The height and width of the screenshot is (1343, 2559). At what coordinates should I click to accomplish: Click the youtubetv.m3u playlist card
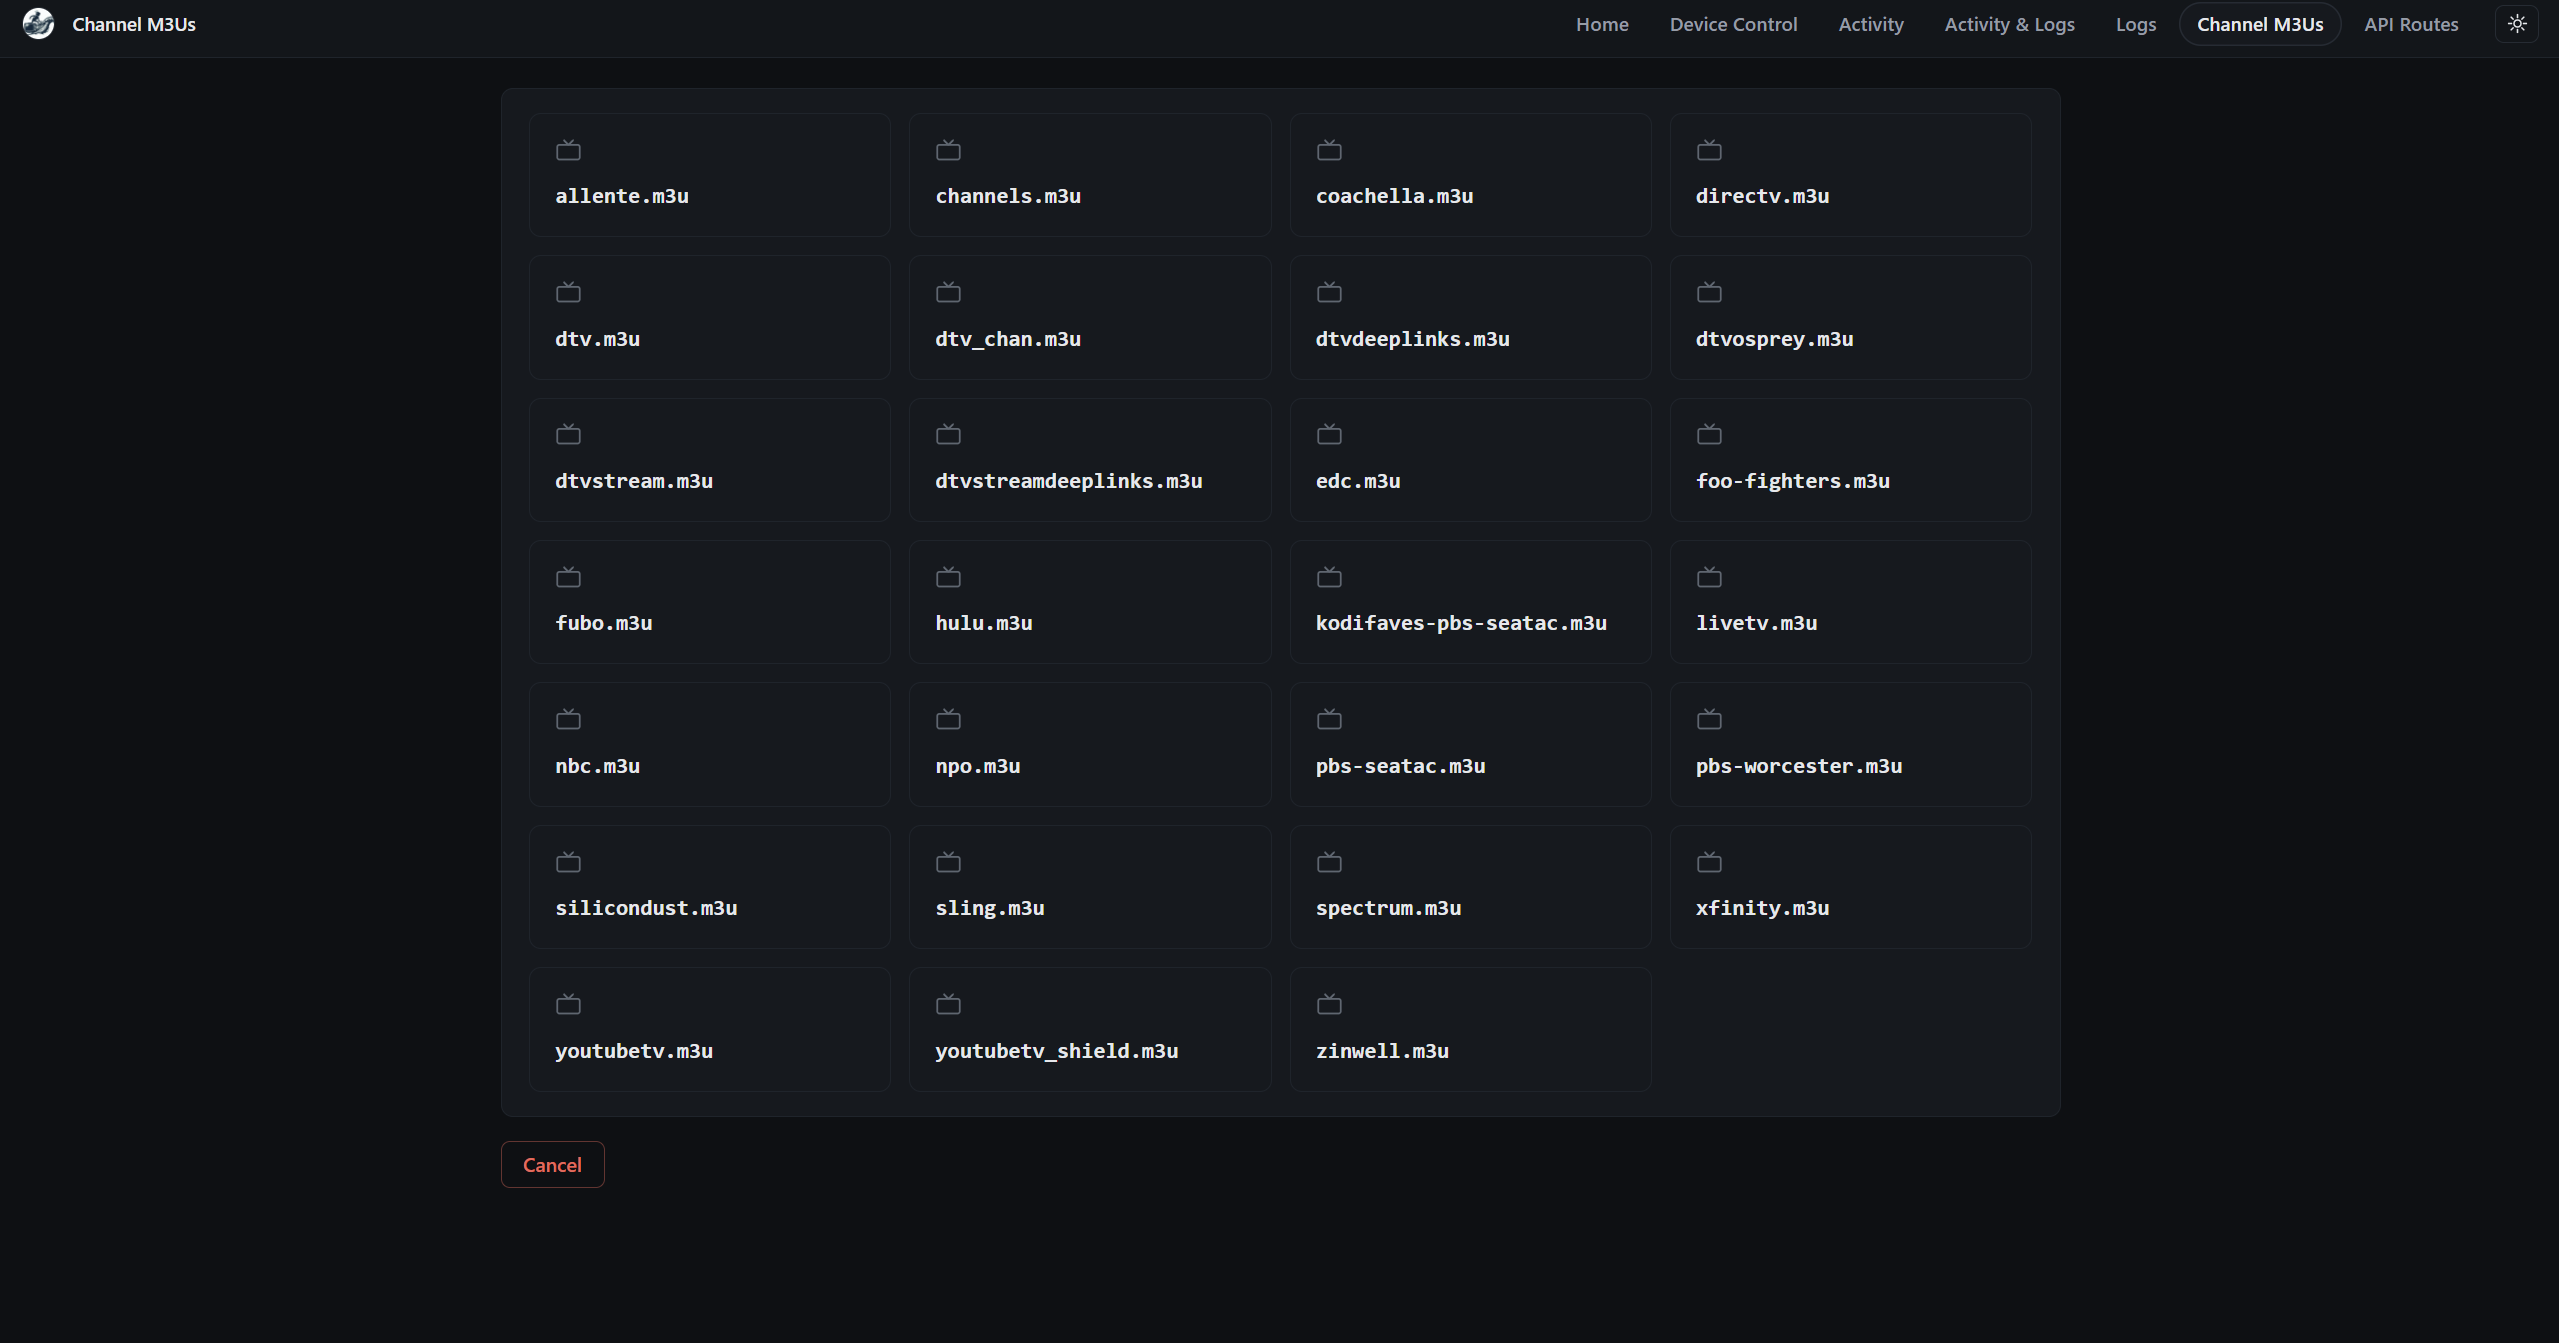pos(710,1029)
